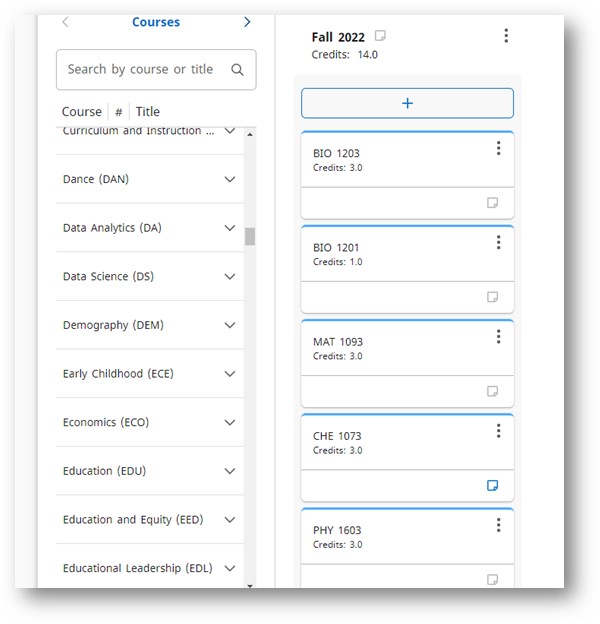The width and height of the screenshot is (600, 624).
Task: Expand the Data Science (DS) chevron
Action: point(229,277)
